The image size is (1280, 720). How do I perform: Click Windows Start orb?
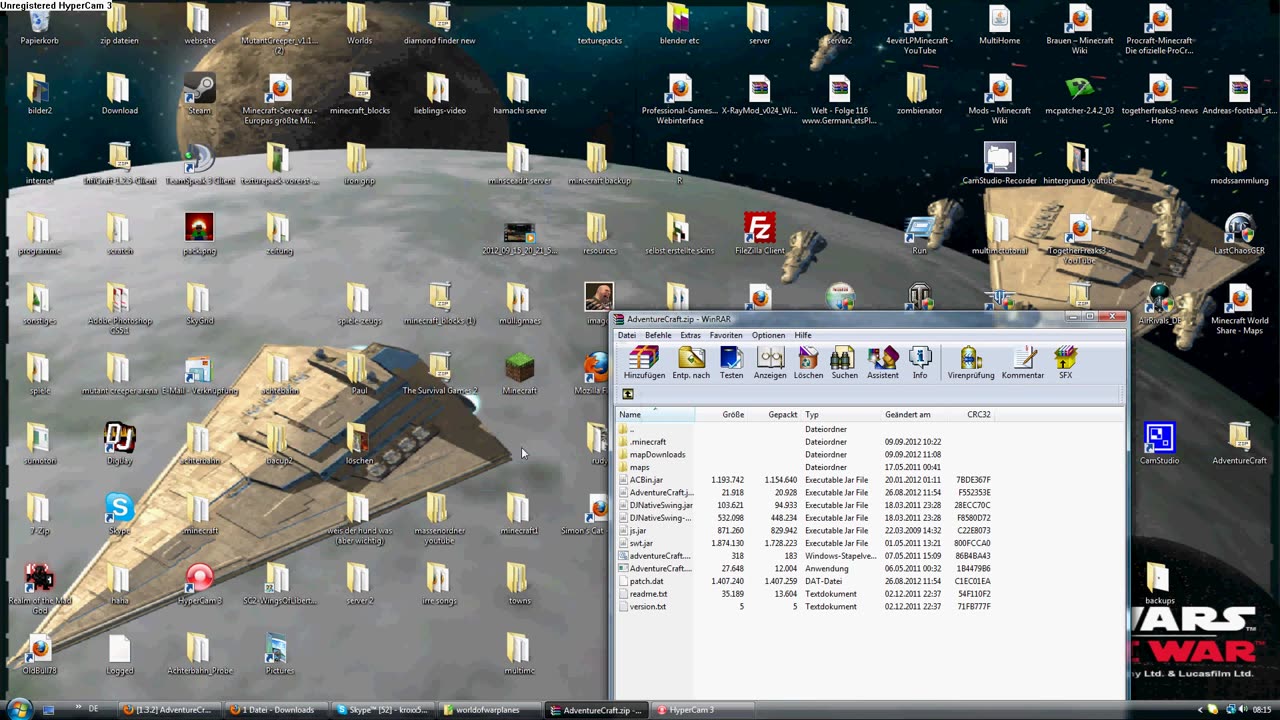(x=17, y=709)
